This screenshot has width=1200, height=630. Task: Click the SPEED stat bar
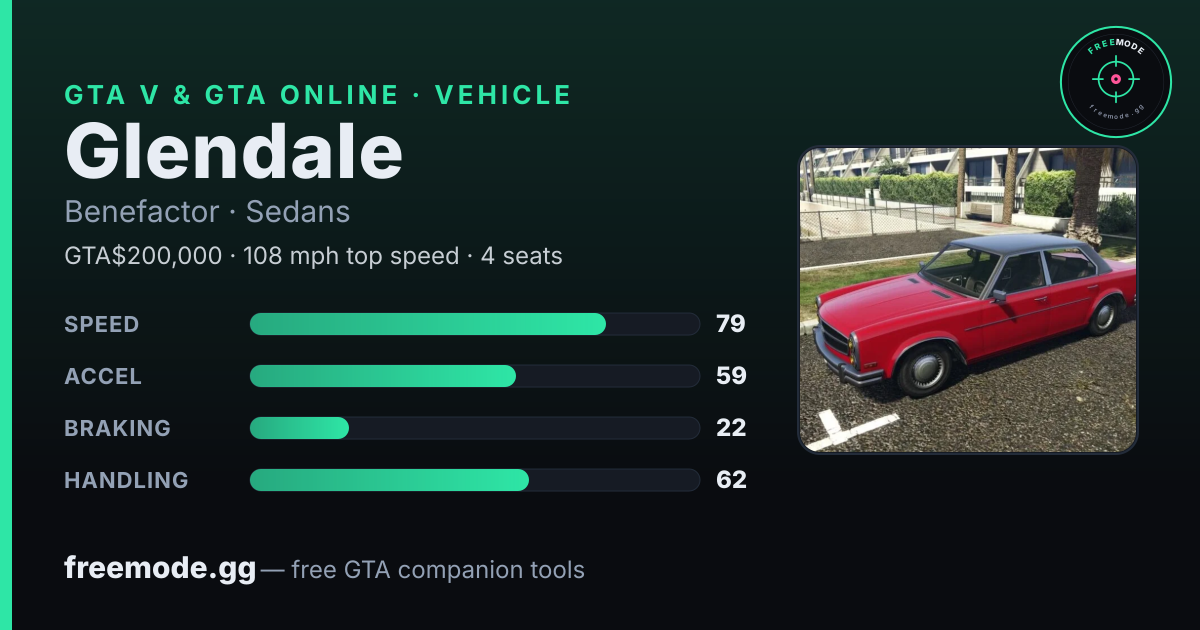(x=474, y=324)
